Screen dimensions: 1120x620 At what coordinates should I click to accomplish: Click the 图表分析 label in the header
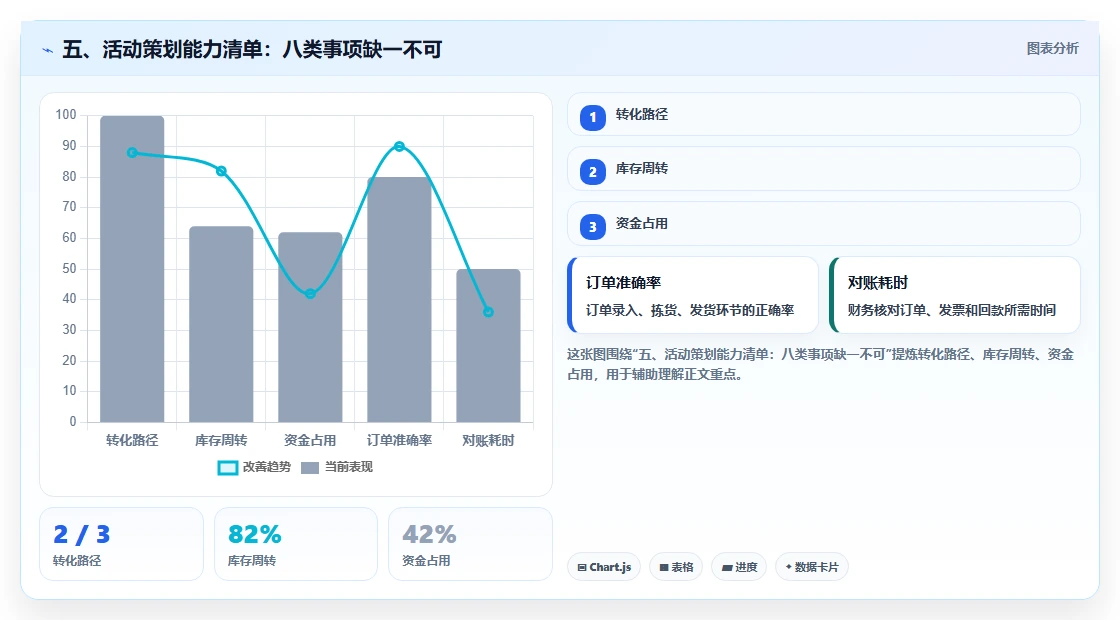click(1052, 49)
